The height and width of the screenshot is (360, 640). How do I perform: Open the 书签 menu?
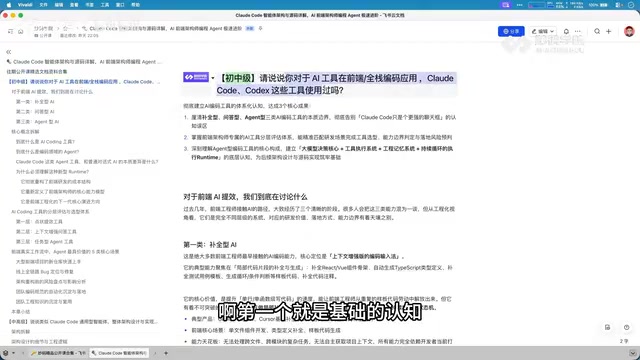(89, 5)
